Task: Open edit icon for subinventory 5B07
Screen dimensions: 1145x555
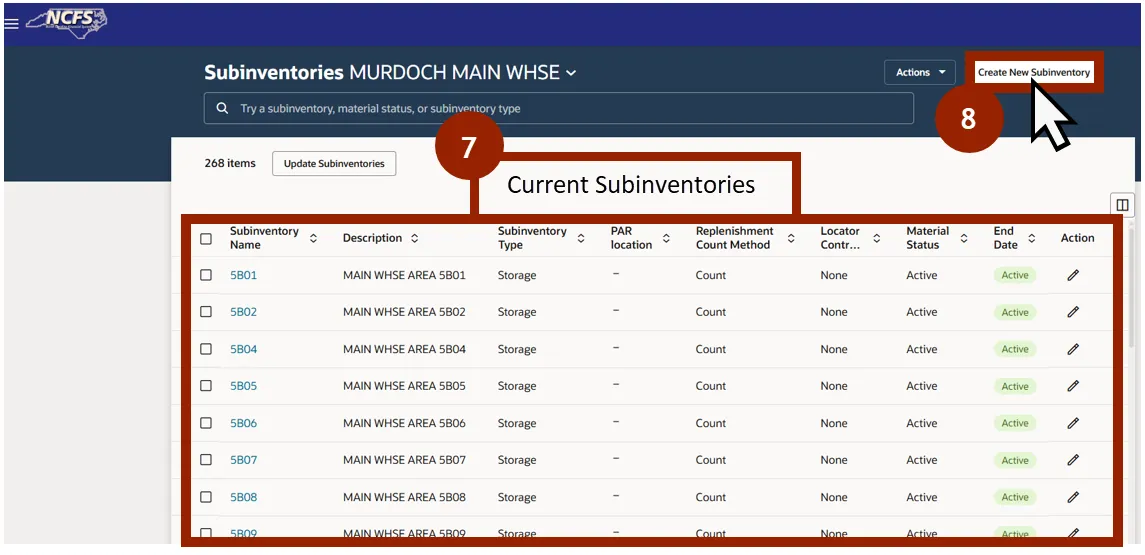Action: click(1073, 460)
